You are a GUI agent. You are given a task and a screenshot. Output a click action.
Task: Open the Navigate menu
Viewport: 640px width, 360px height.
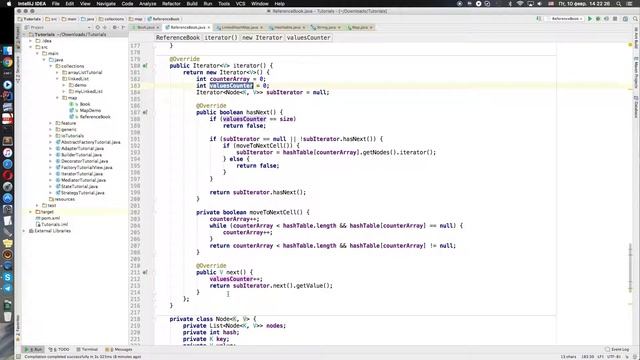click(106, 4)
